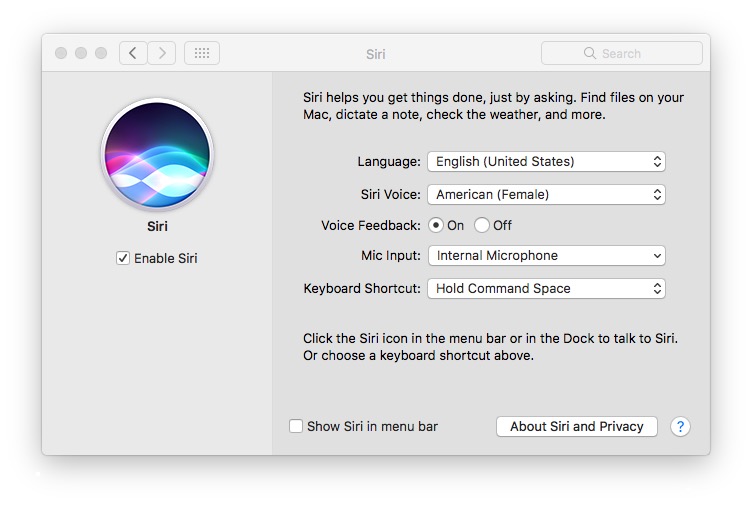This screenshot has height=505, width=752.
Task: Click the red close window button
Action: point(61,53)
